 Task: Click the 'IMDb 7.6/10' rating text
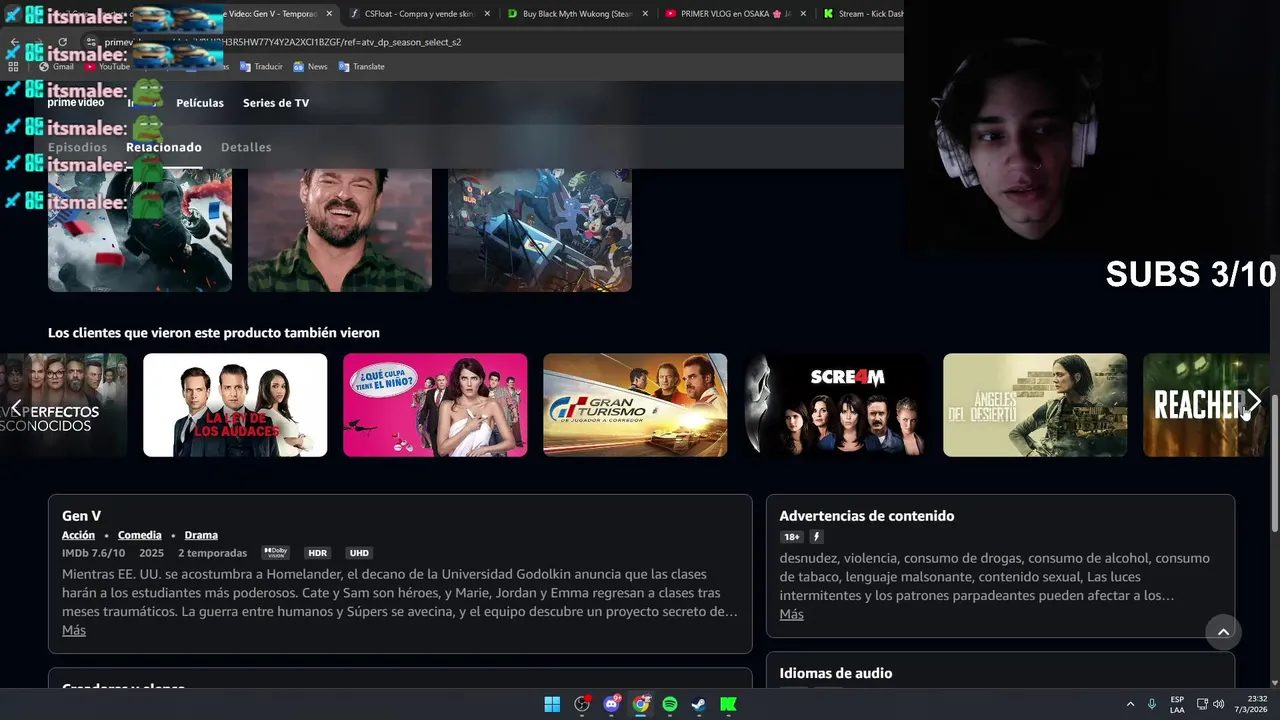[x=93, y=553]
